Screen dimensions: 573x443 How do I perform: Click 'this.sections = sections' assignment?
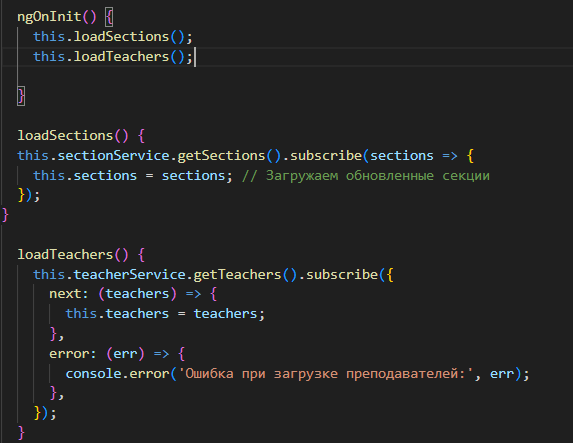[133, 176]
